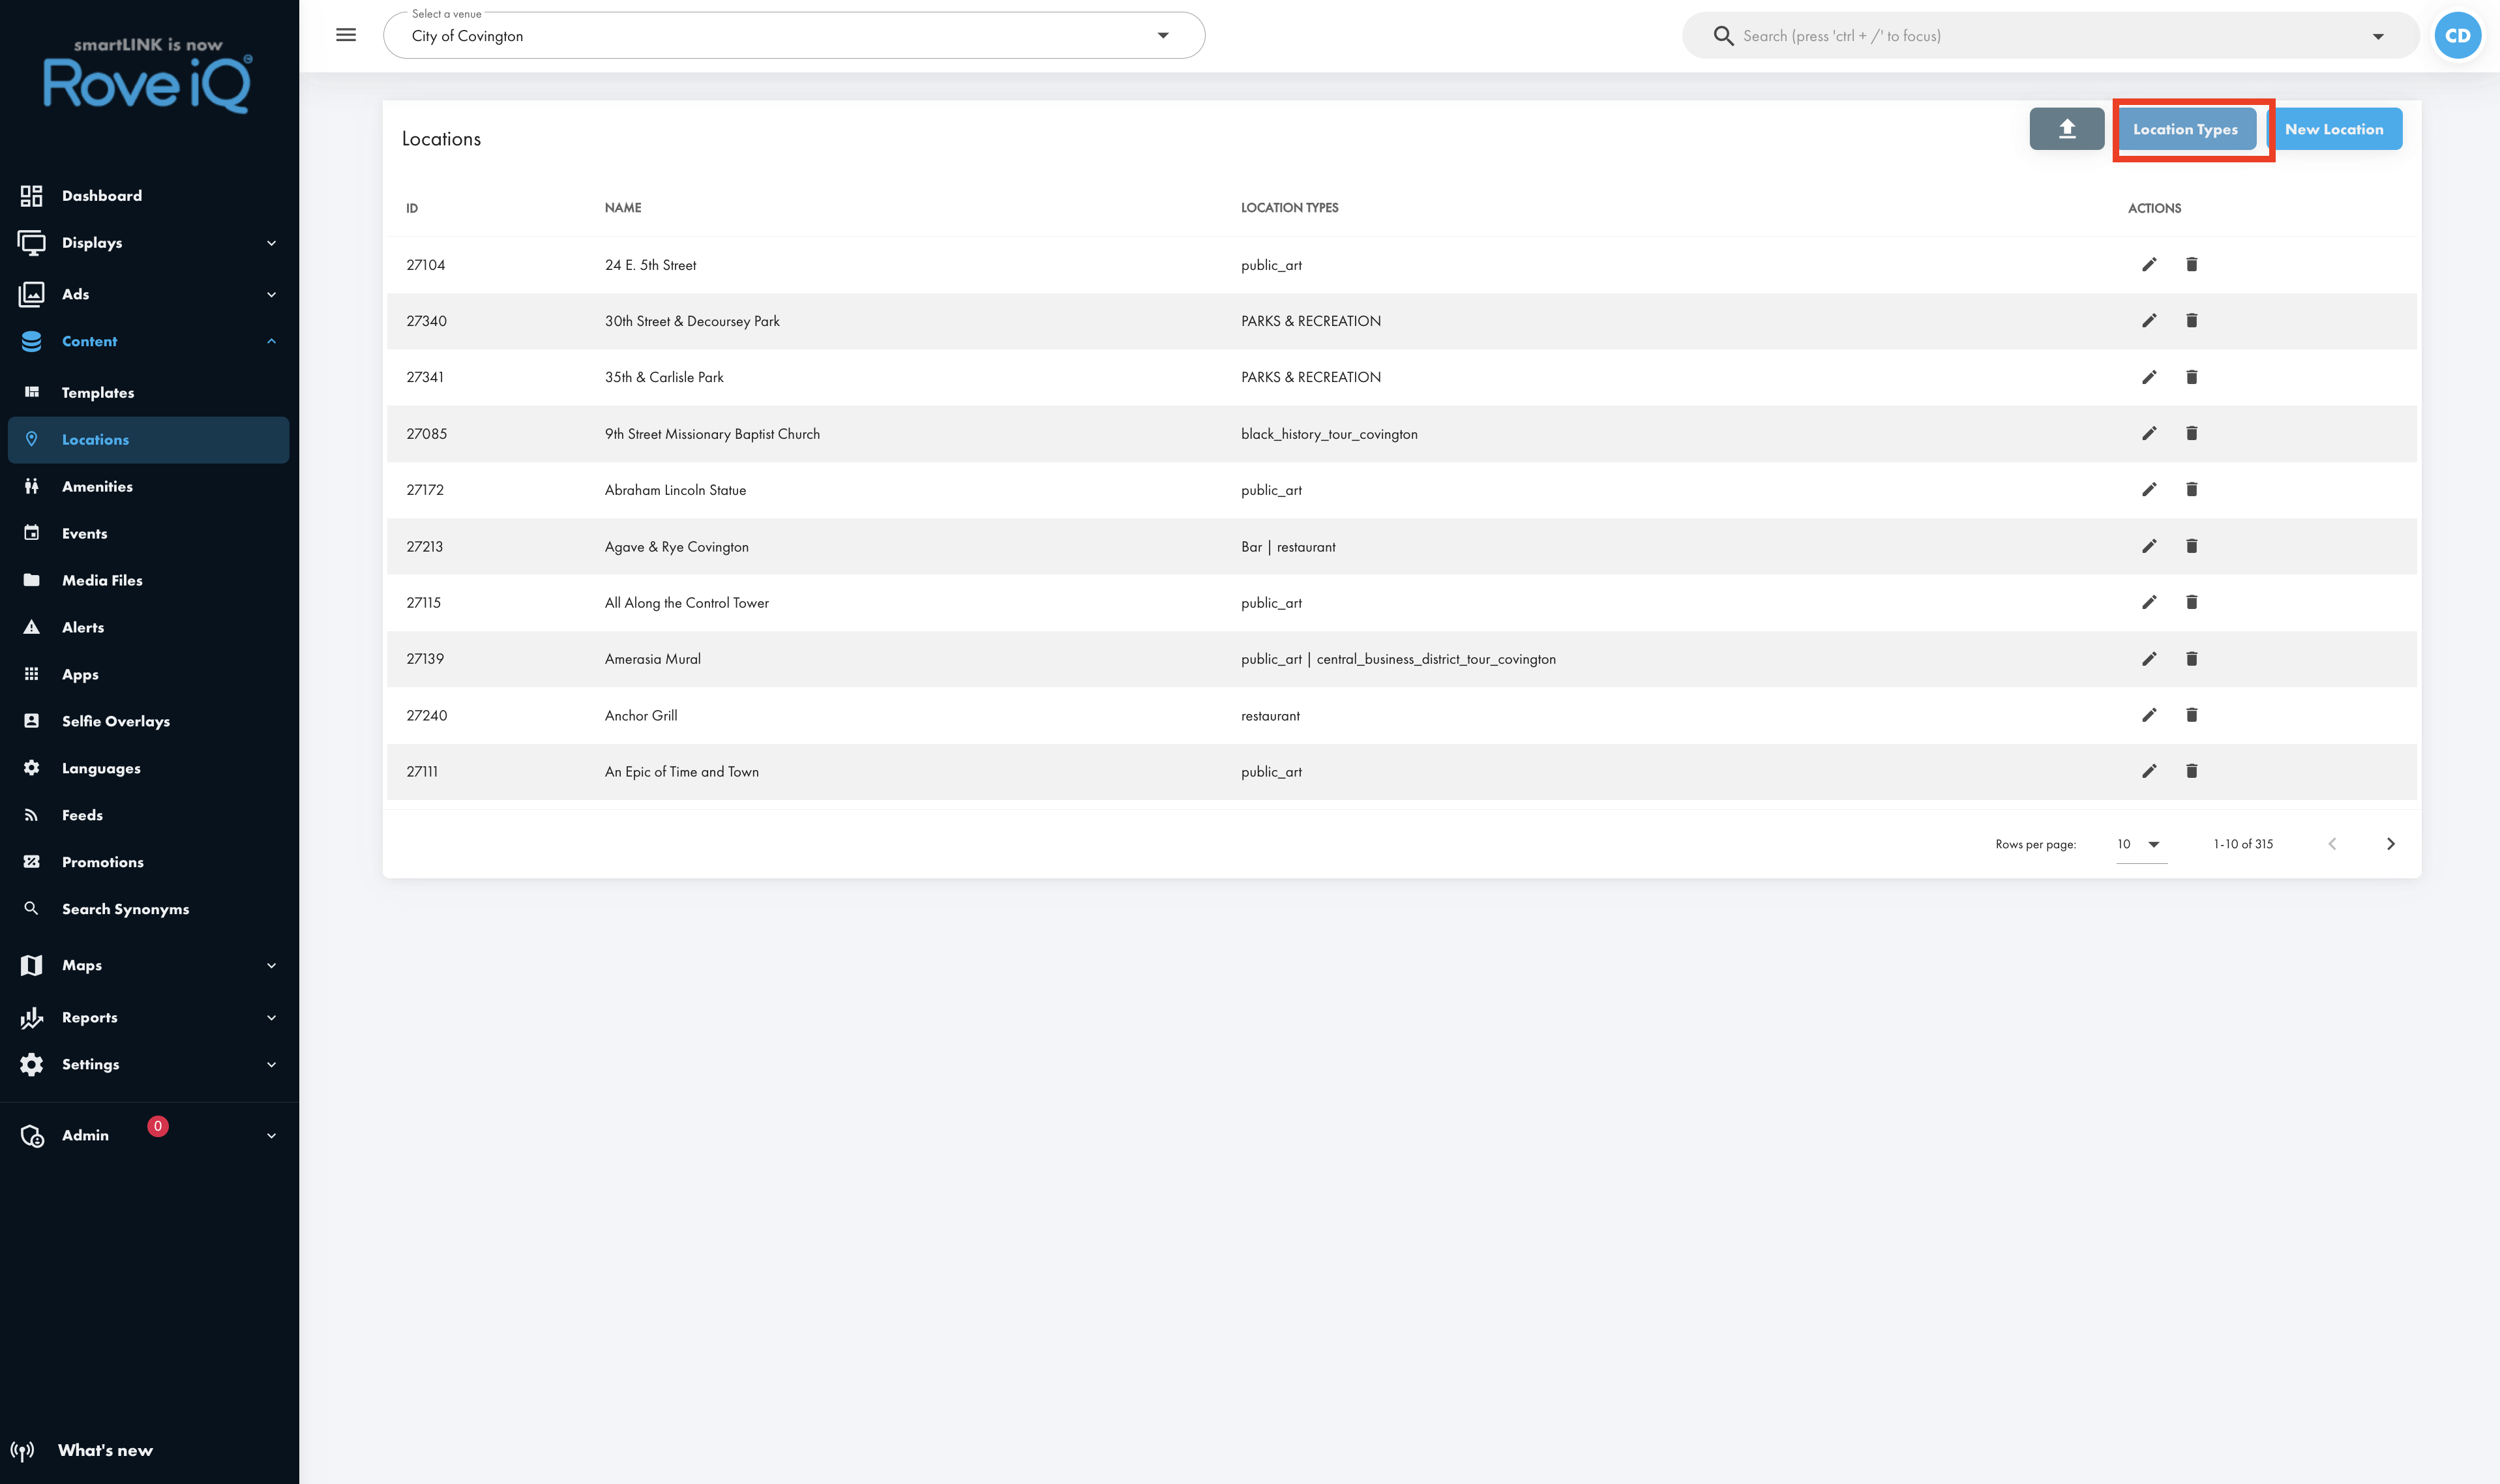Edit the Agave & Rye Covington row
This screenshot has width=2500, height=1484.
point(2149,546)
